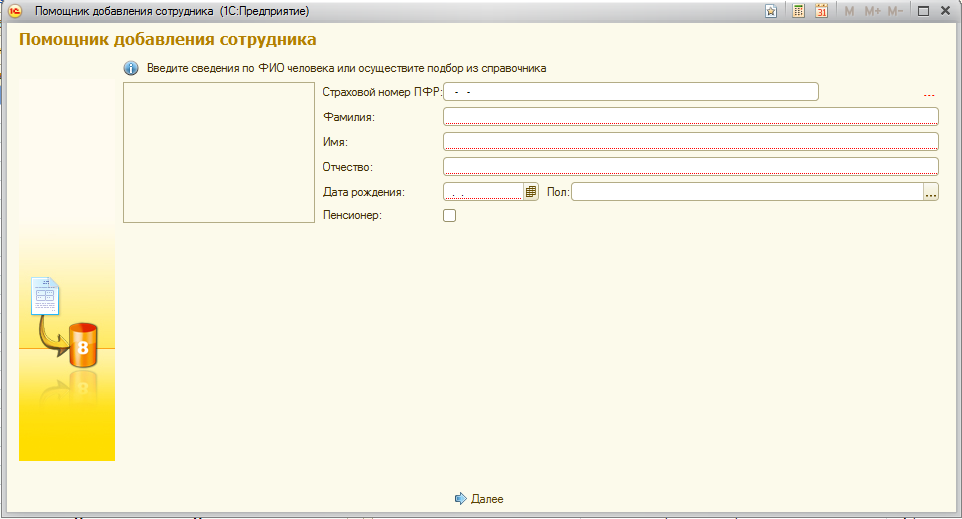Maximize the Помощник добавления сотрудника window

pos(924,11)
